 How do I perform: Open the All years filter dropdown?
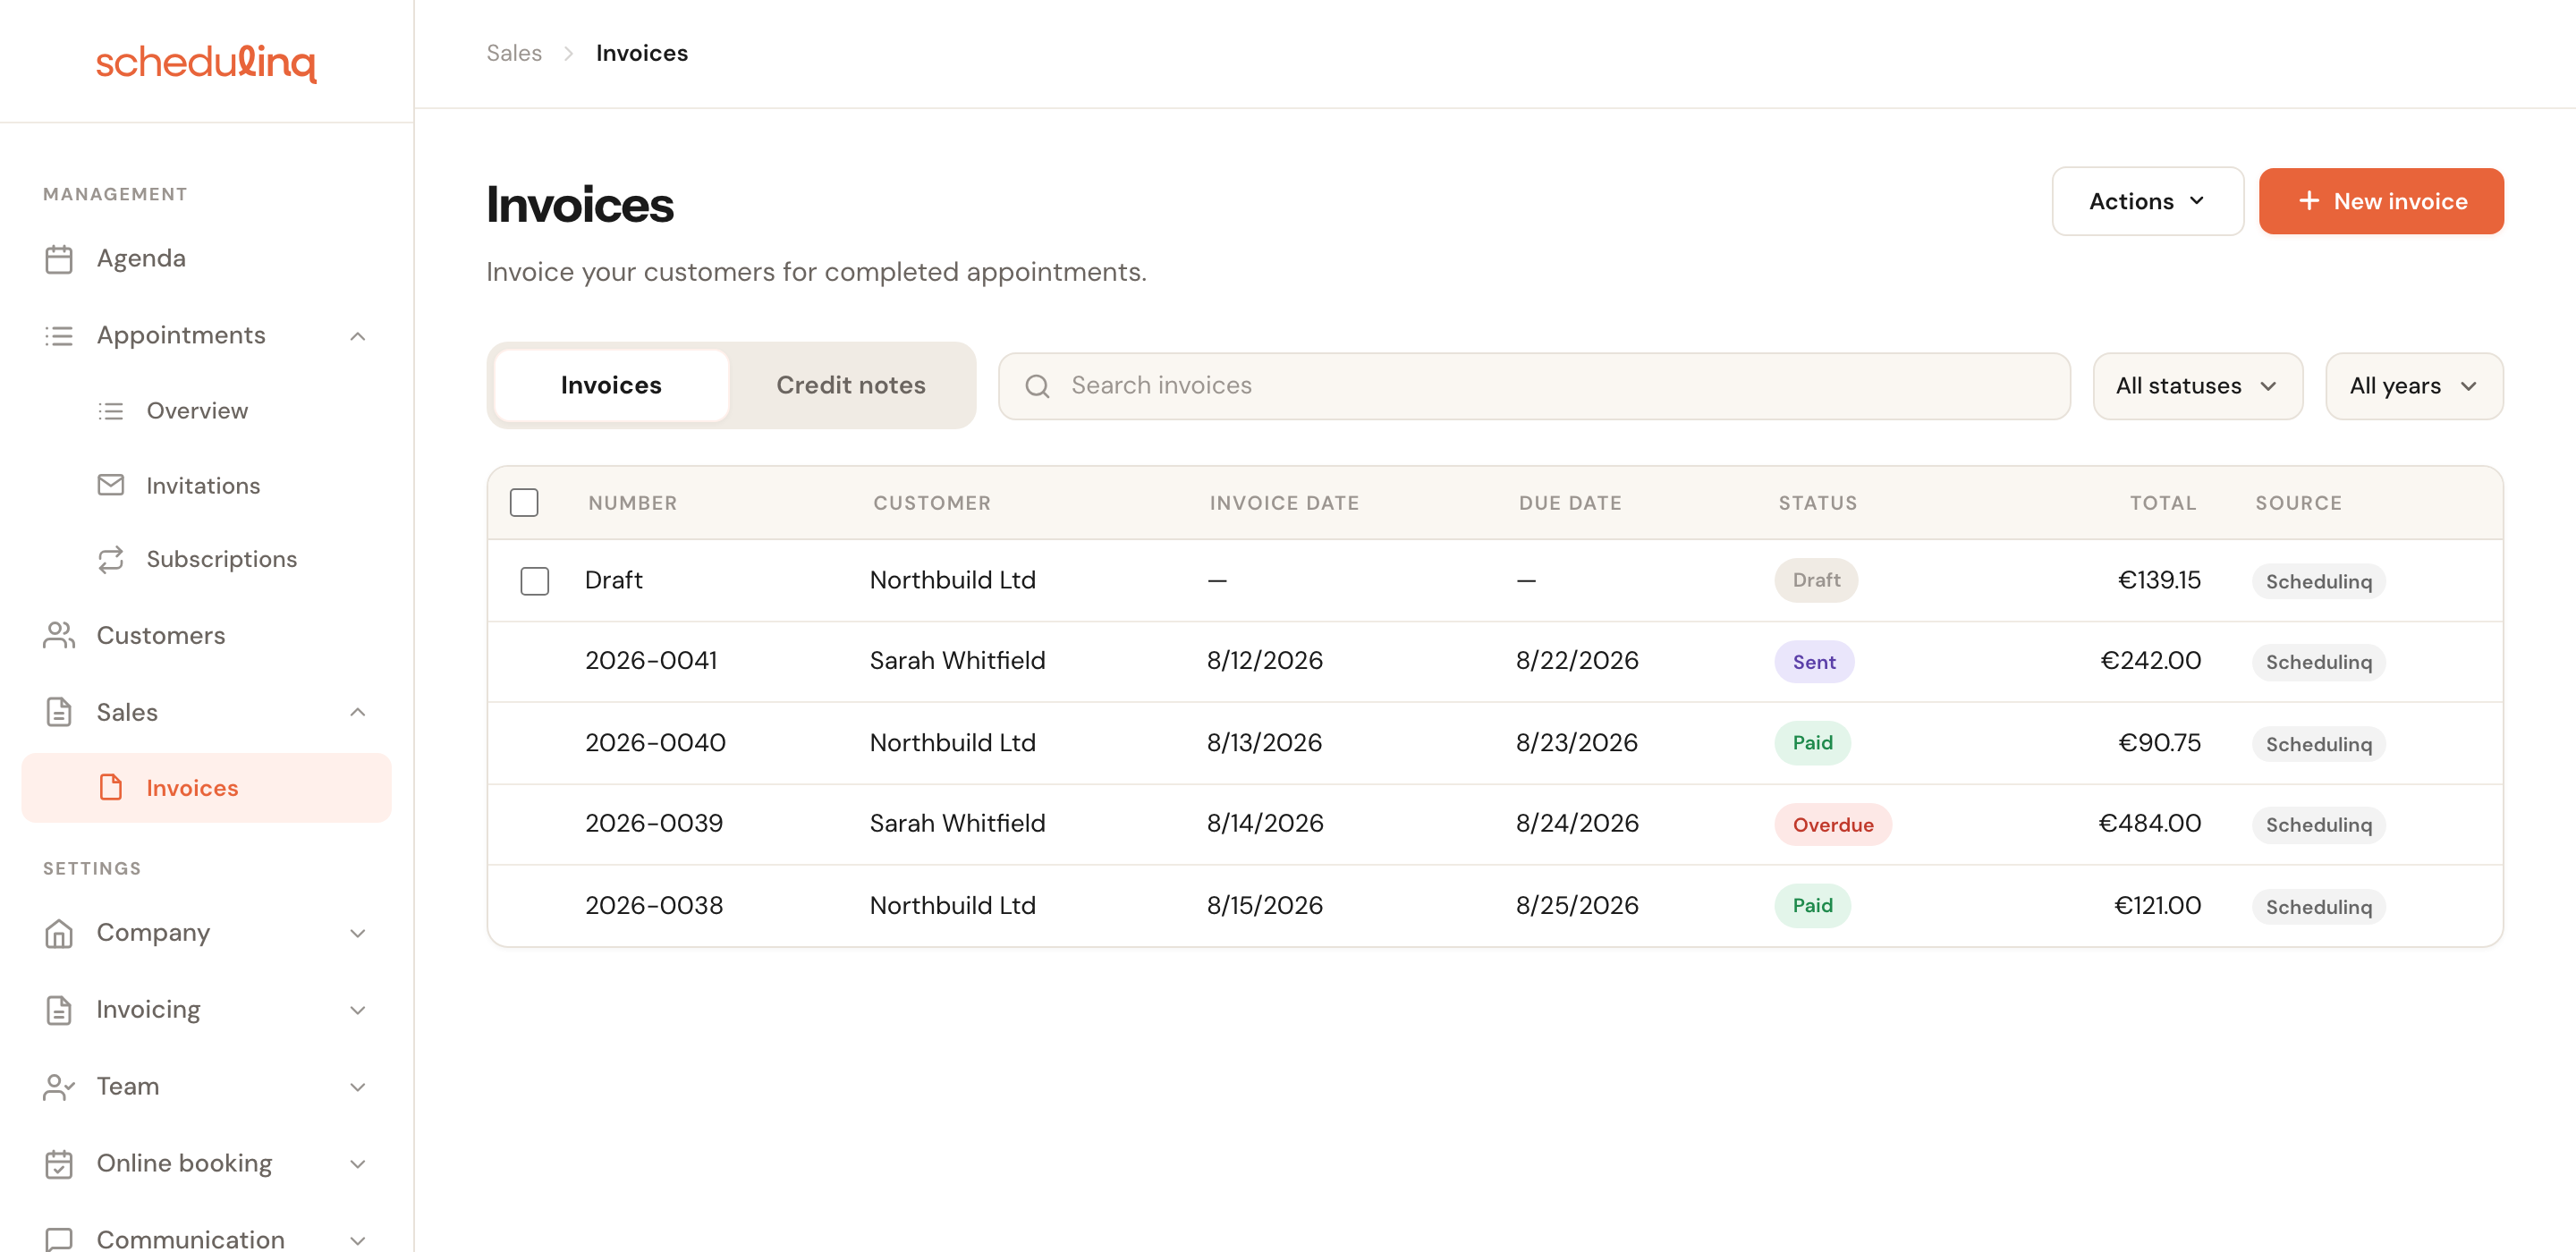(x=2414, y=386)
